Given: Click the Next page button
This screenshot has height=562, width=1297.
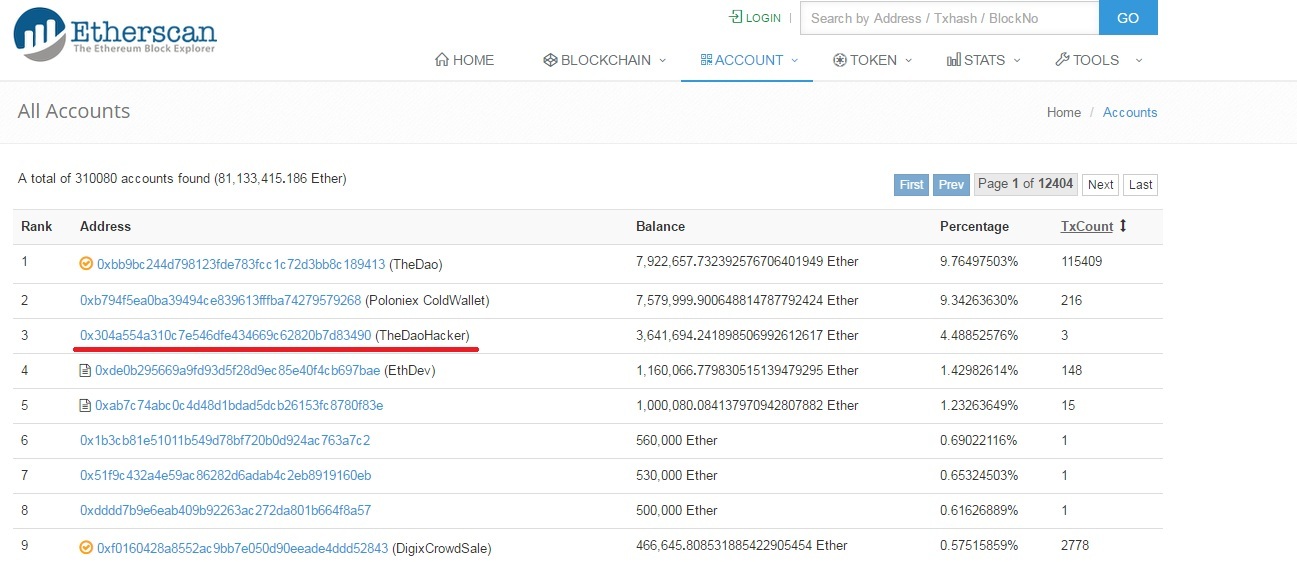Looking at the screenshot, I should point(1101,184).
